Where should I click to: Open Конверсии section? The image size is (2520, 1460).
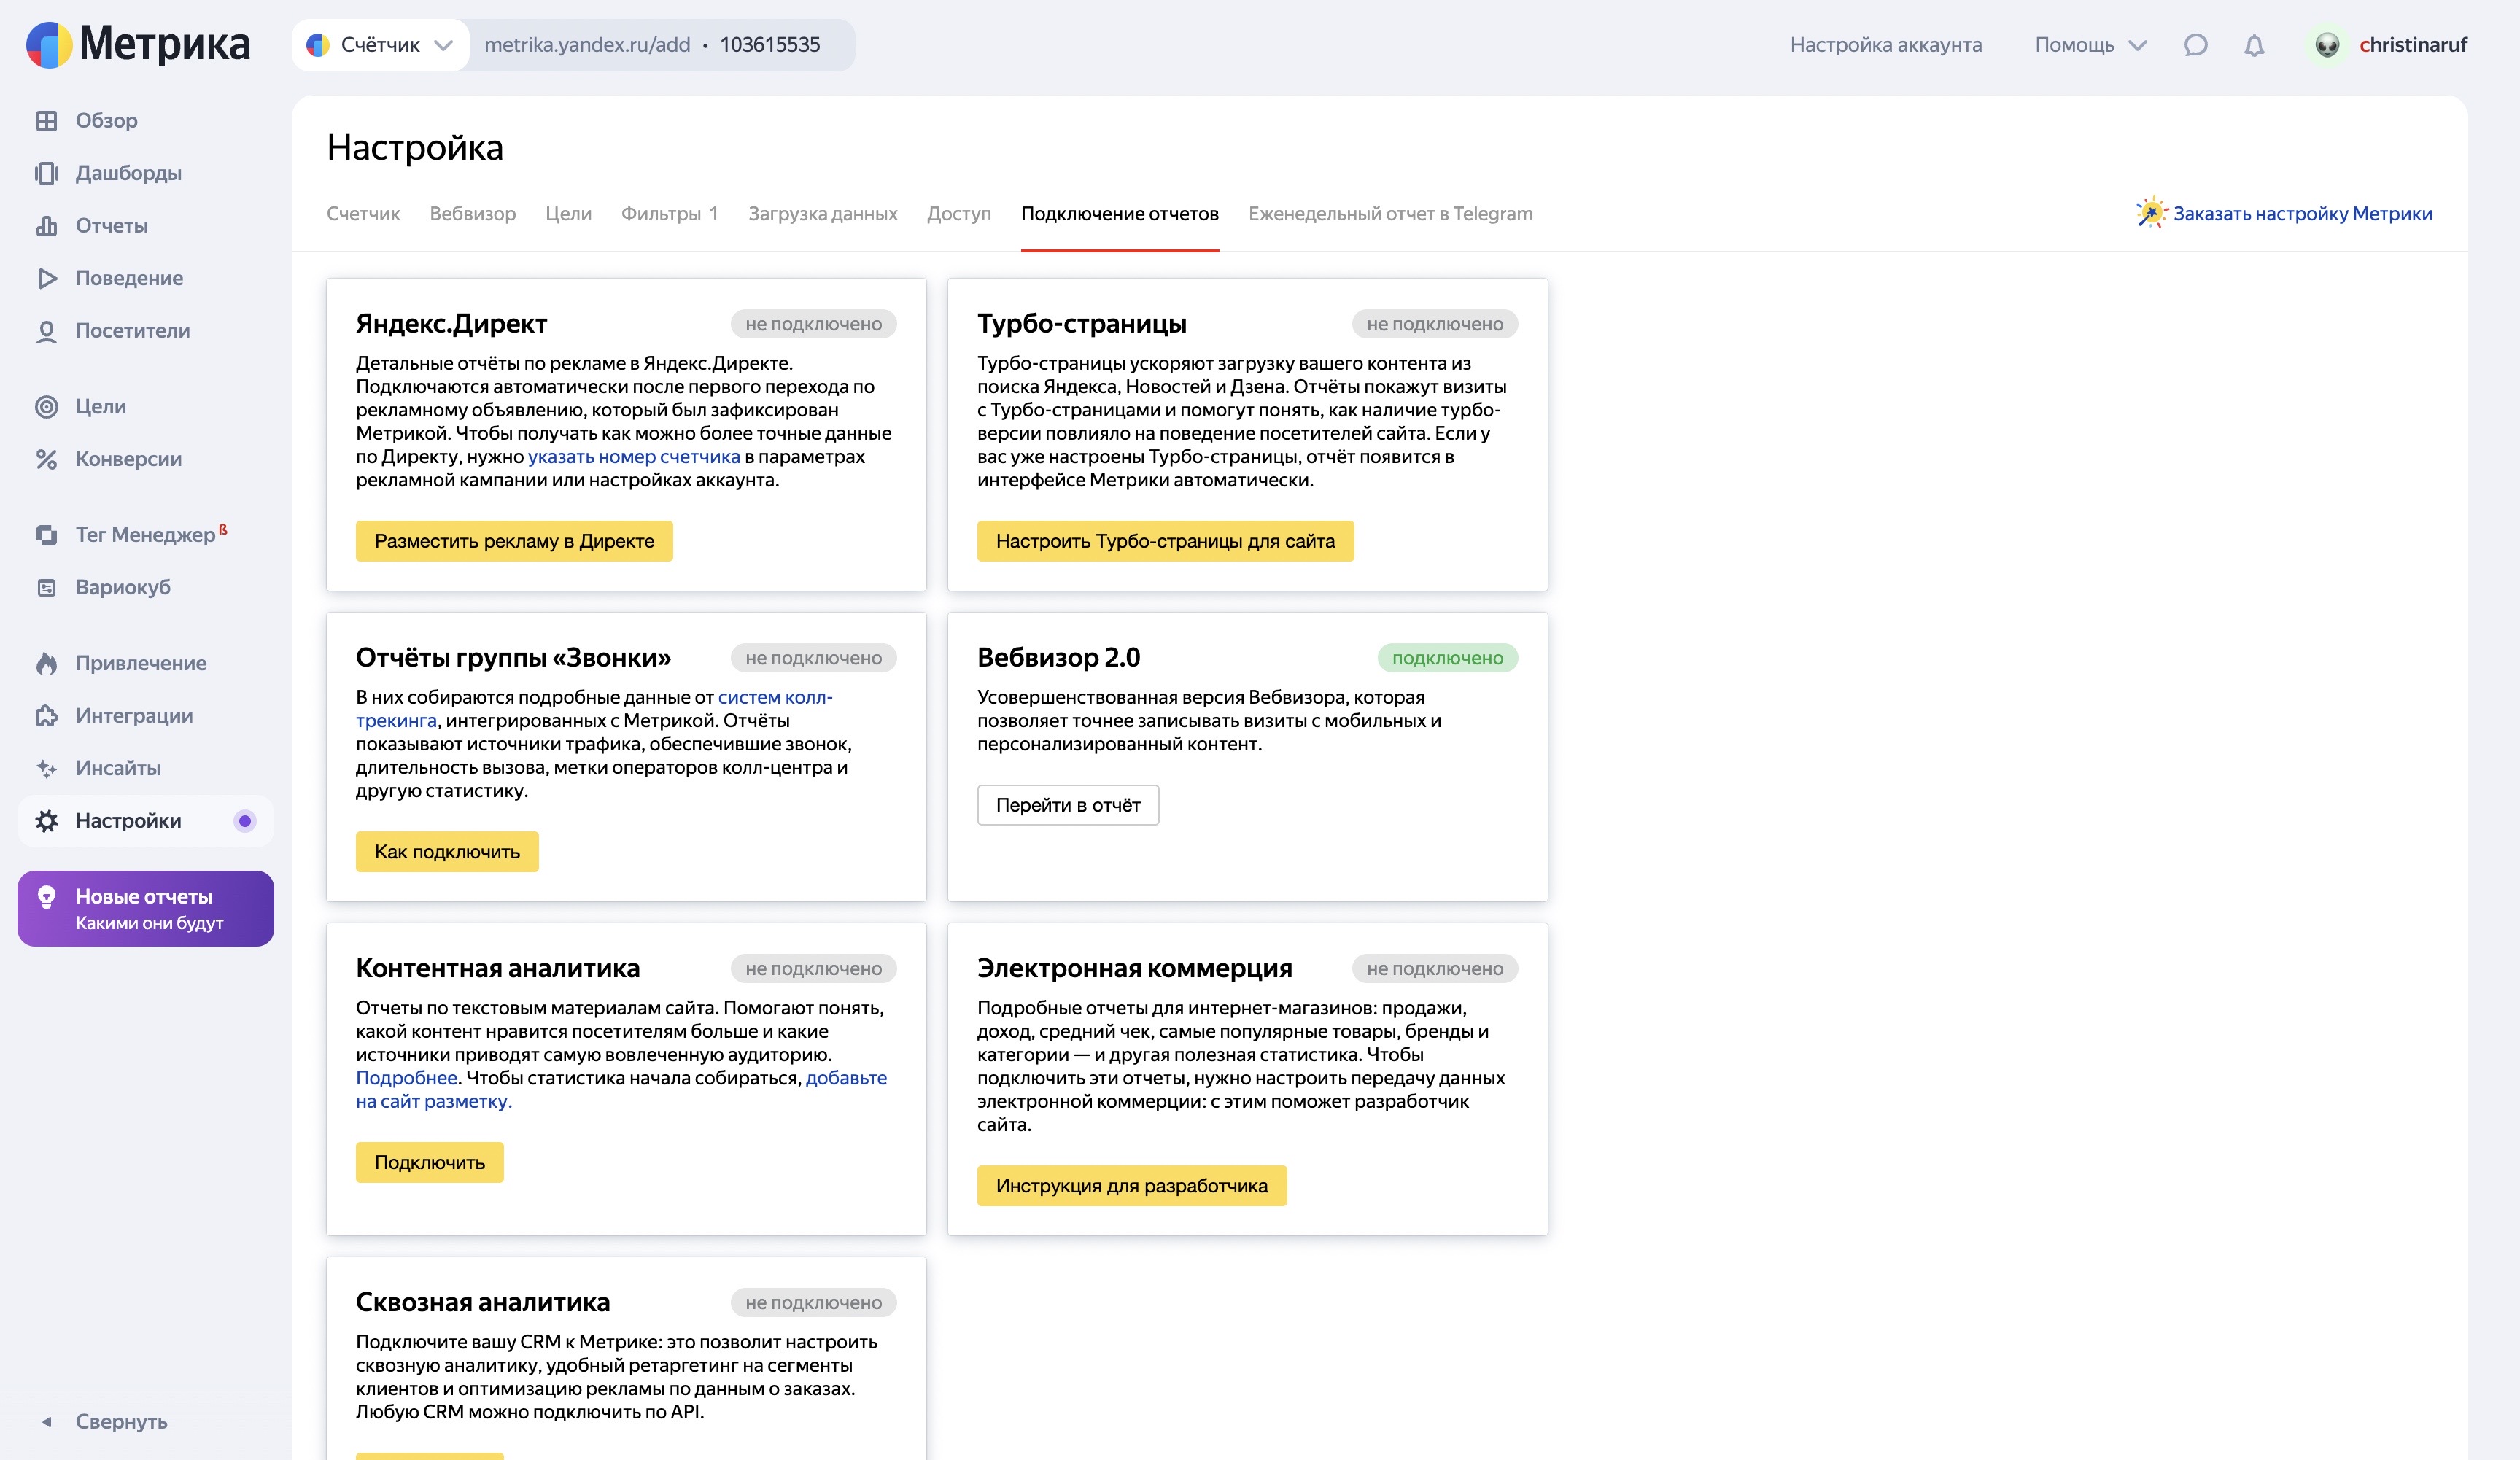(128, 459)
